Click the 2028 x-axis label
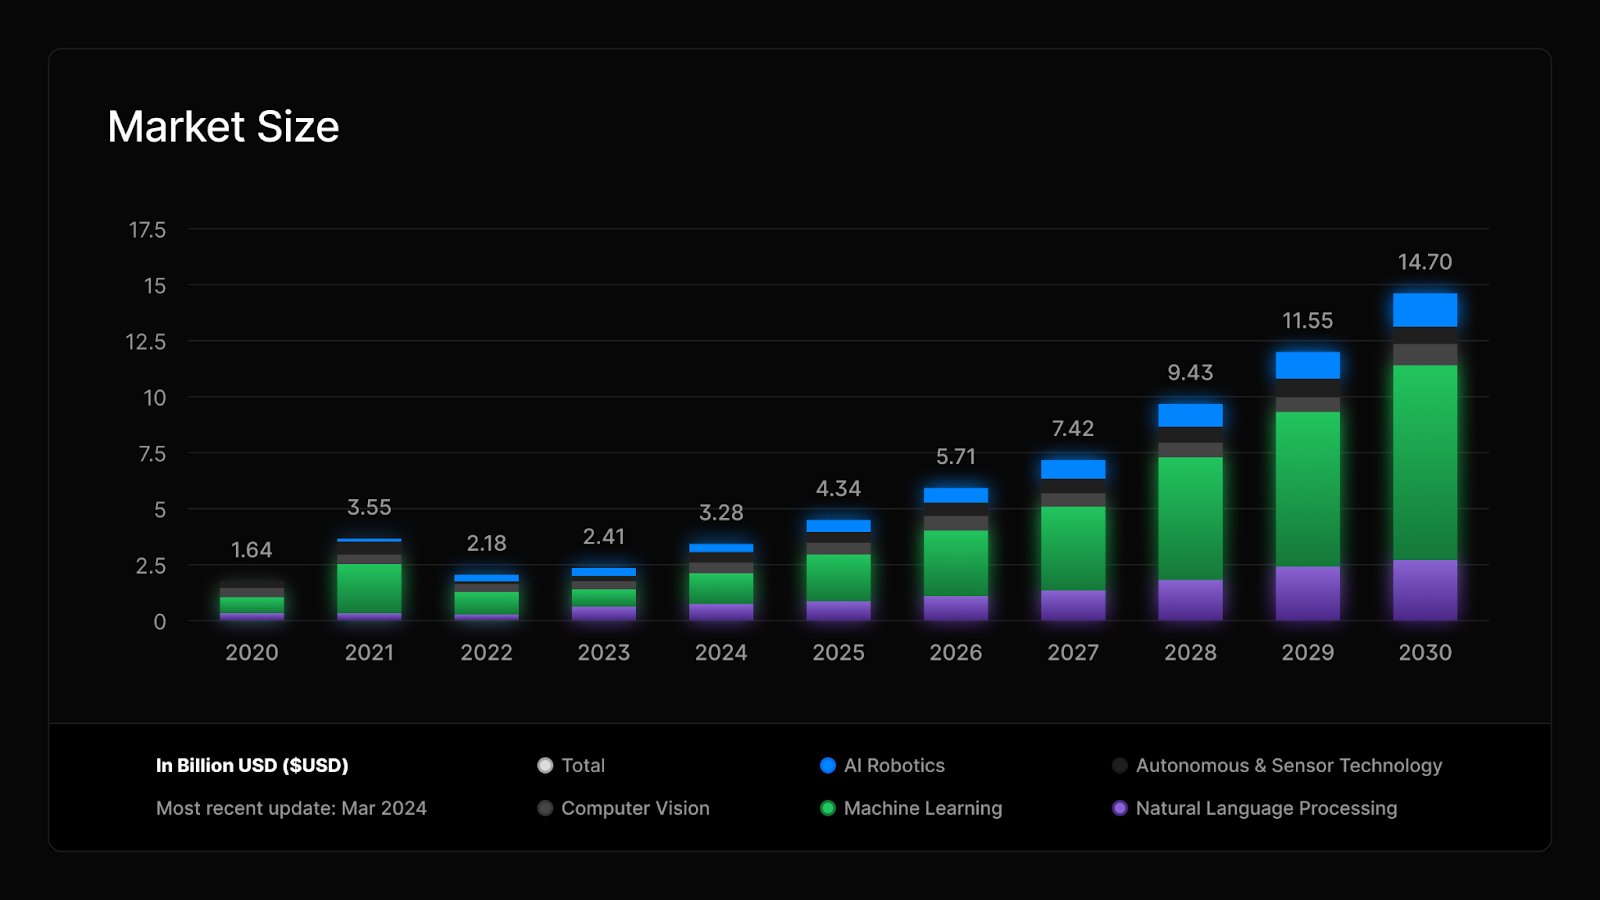 click(x=1190, y=653)
